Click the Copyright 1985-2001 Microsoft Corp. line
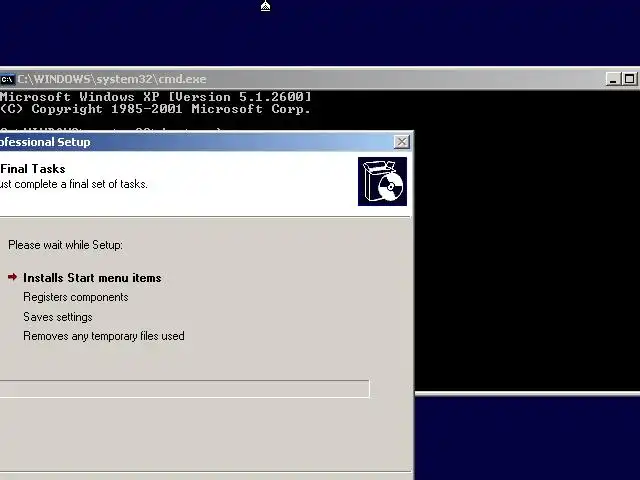The width and height of the screenshot is (640, 480). tap(156, 109)
